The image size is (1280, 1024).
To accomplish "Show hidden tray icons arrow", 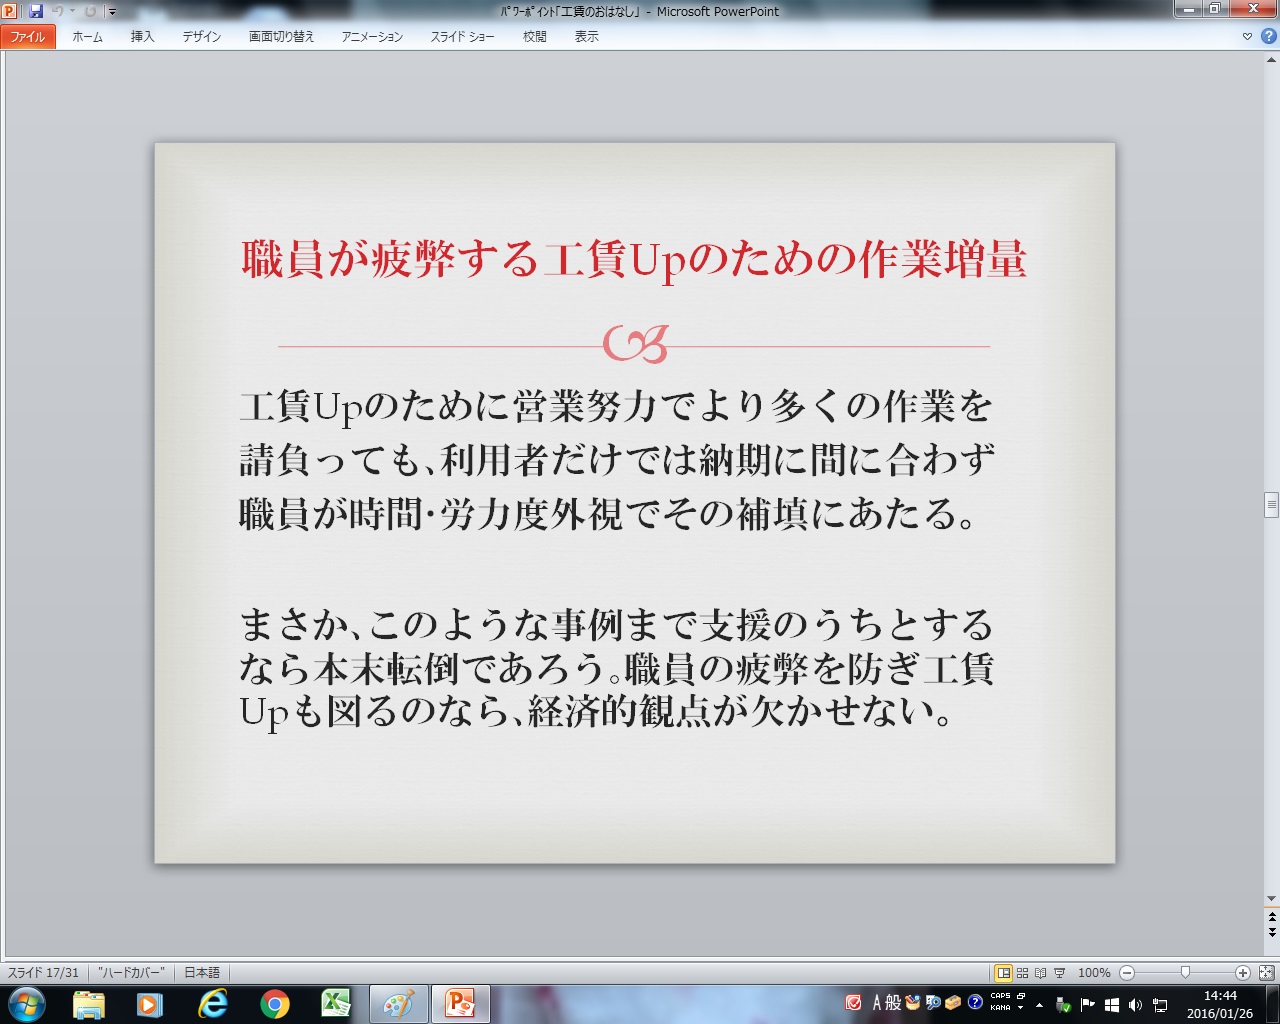I will click(1040, 1004).
